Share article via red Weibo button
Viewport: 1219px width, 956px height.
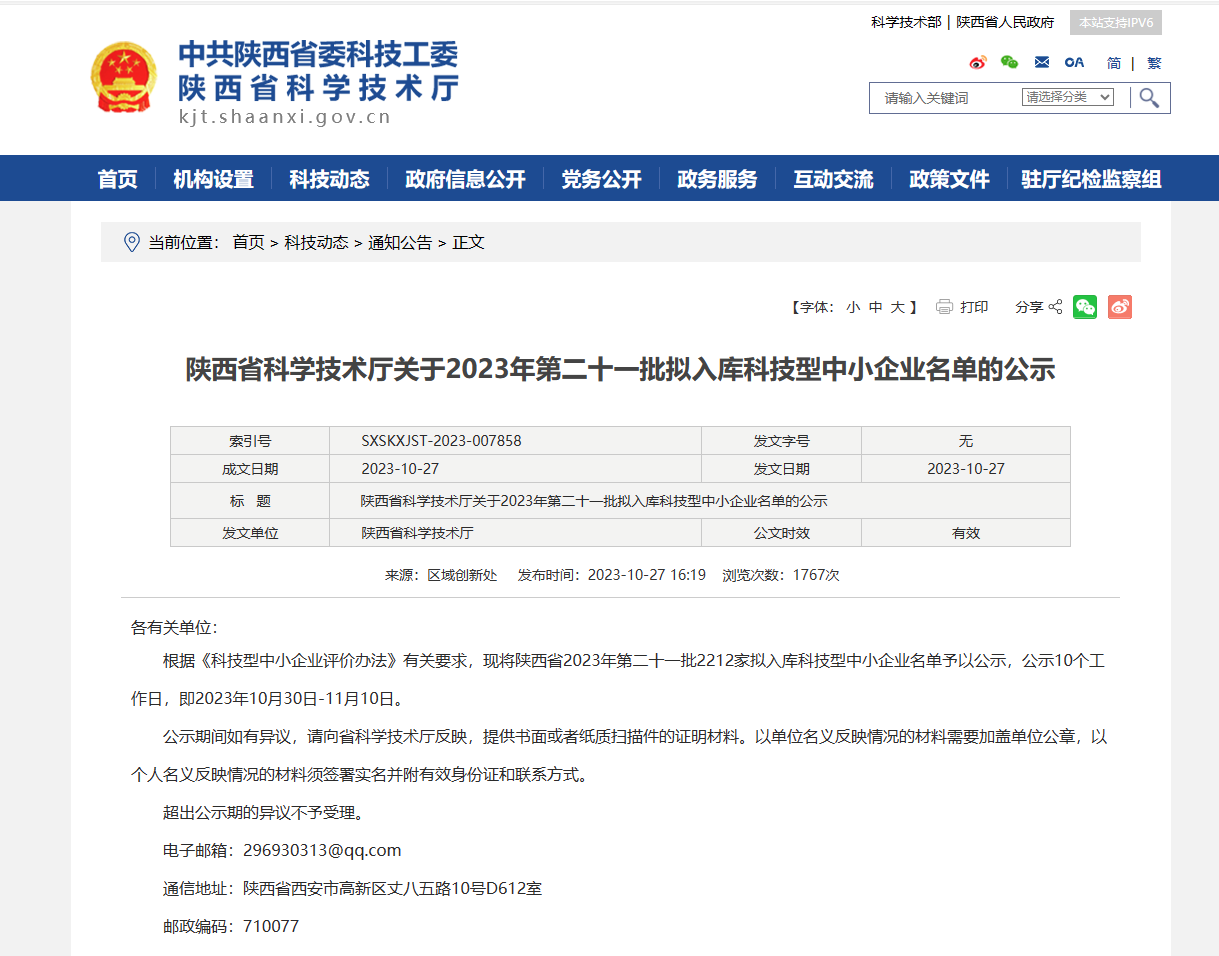pos(1120,307)
